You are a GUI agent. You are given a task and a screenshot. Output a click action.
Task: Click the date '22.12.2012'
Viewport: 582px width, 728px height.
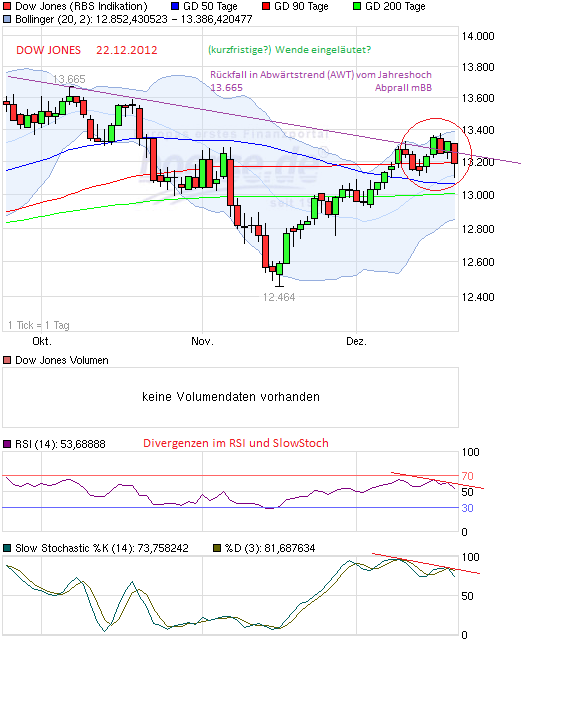pos(127,50)
